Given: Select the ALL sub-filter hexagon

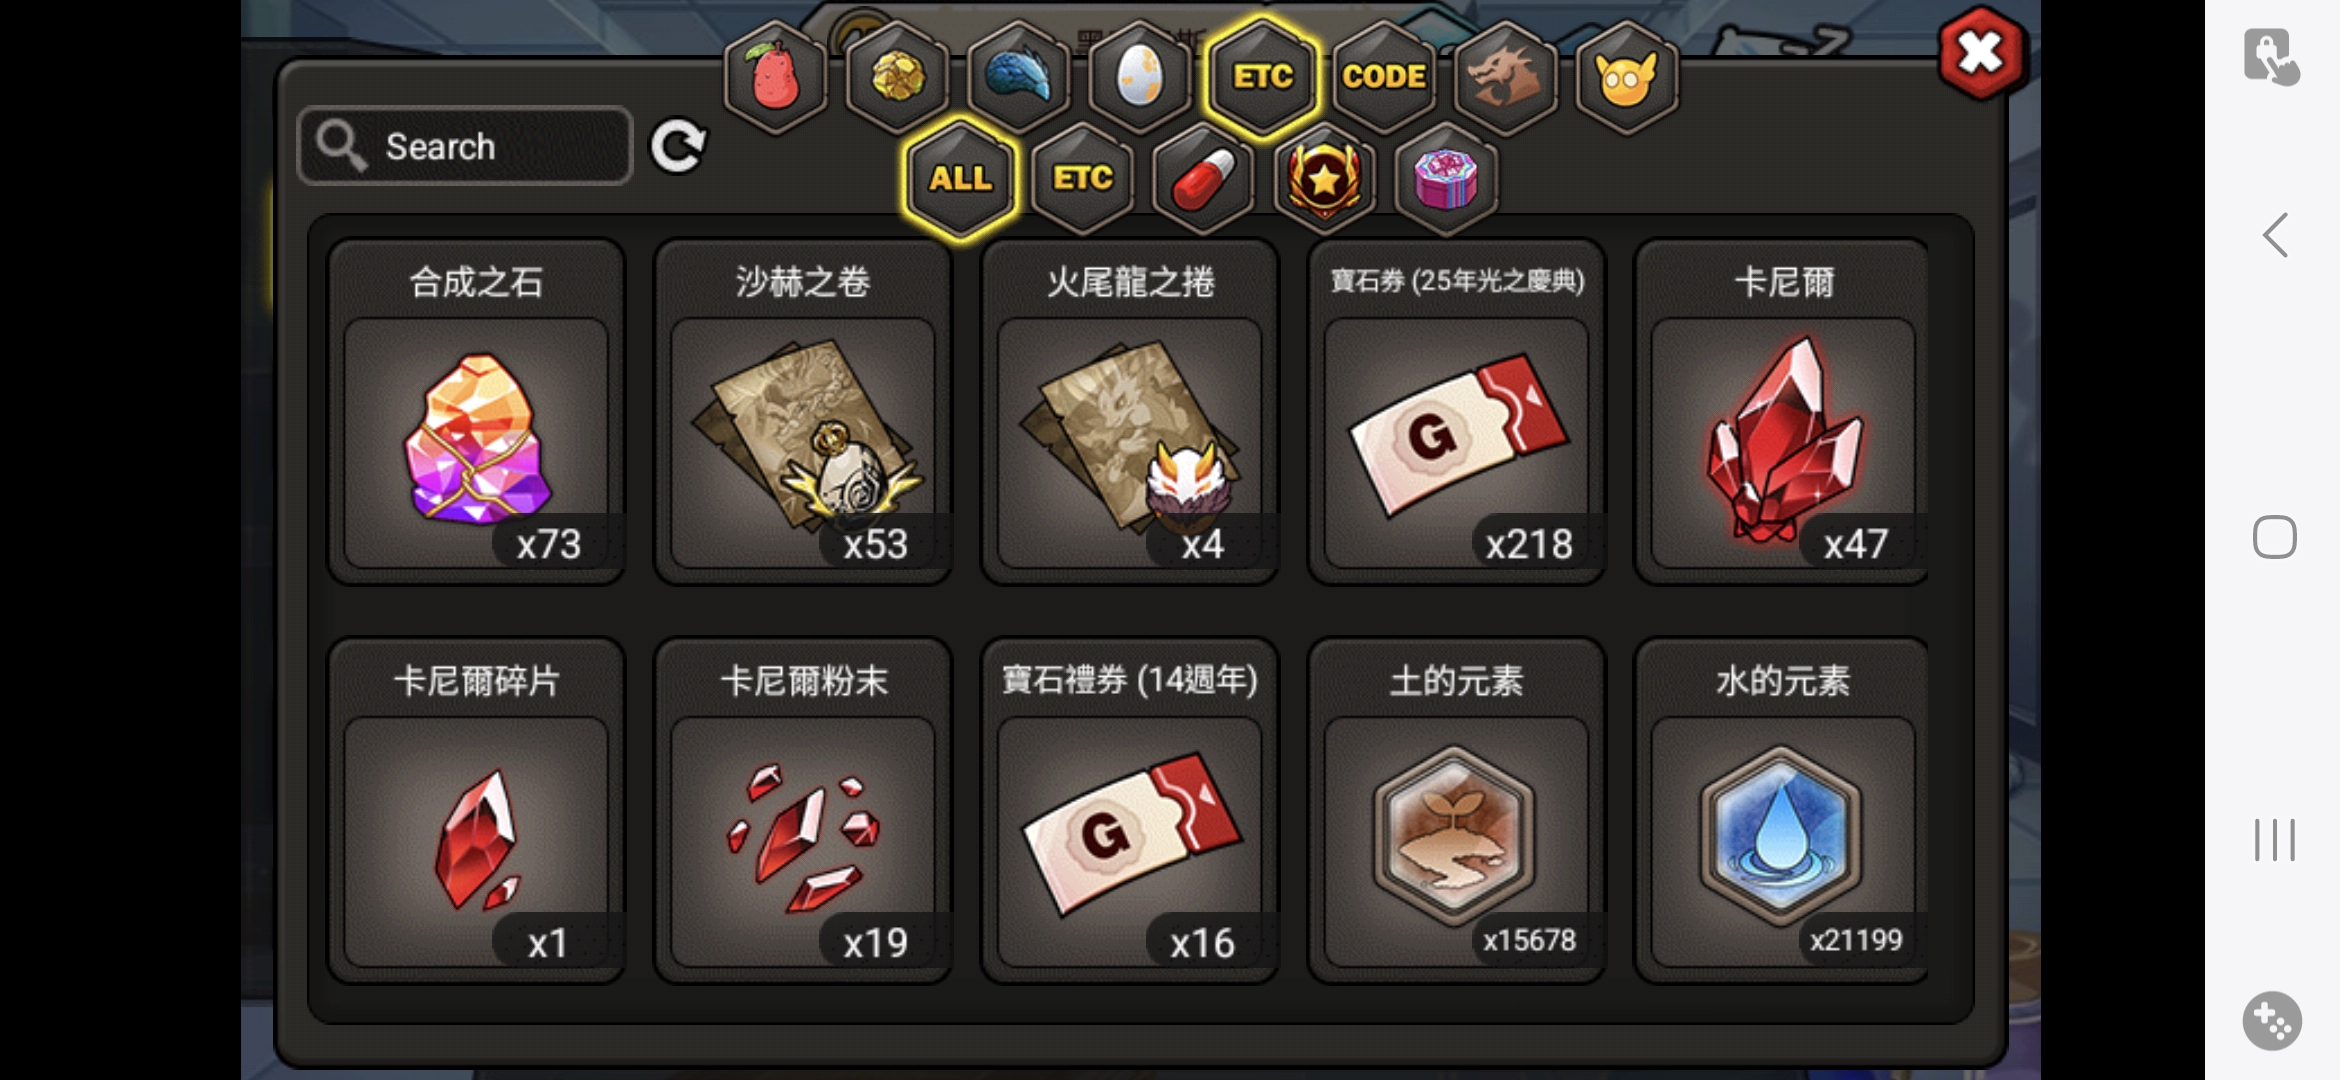Looking at the screenshot, I should [x=960, y=179].
